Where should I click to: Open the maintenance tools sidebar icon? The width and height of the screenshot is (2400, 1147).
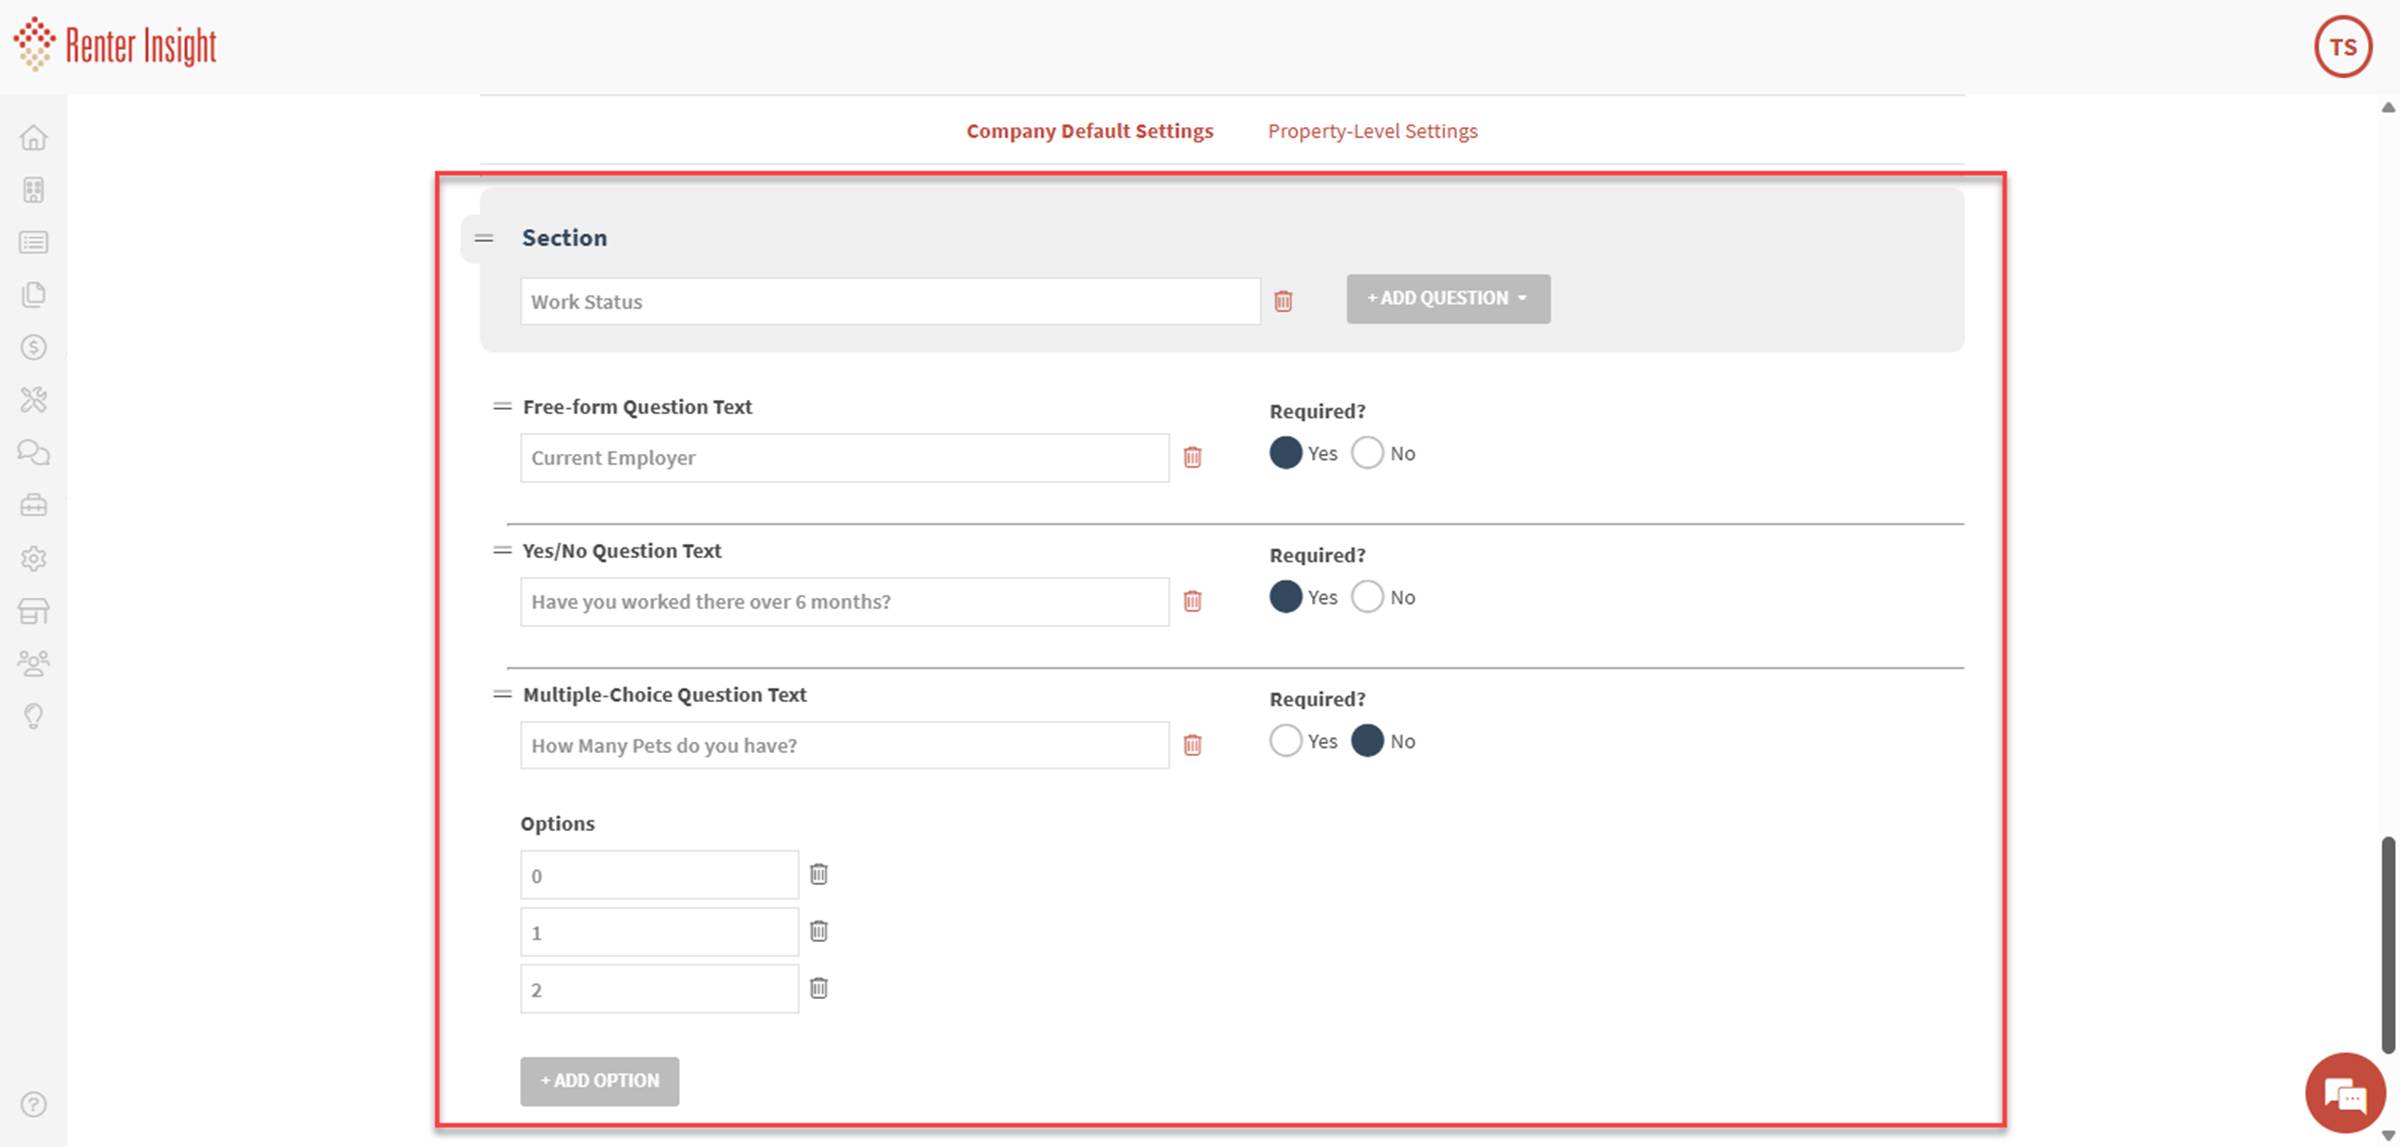click(33, 400)
